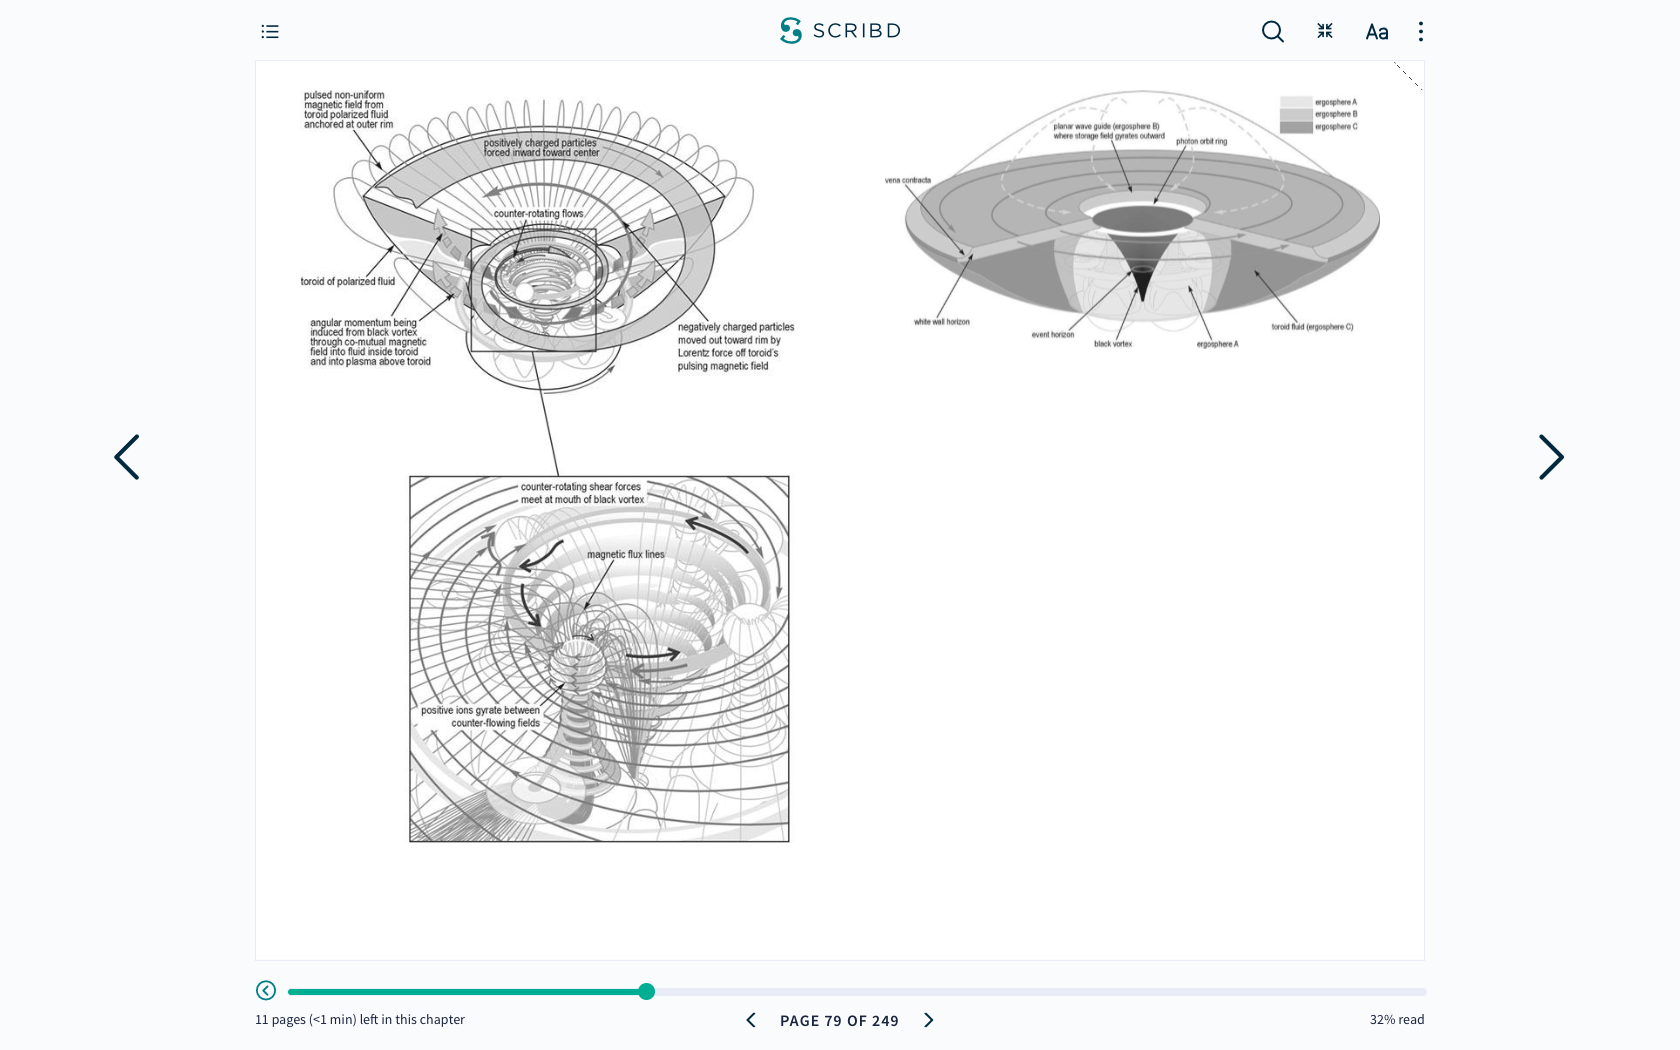Click the 32% read label
The image size is (1680, 1050).
(1396, 1020)
